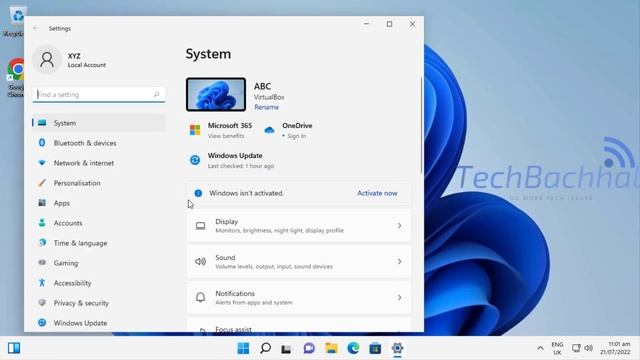The image size is (640, 360).
Task: Open Apps category
Action: pos(99,203)
